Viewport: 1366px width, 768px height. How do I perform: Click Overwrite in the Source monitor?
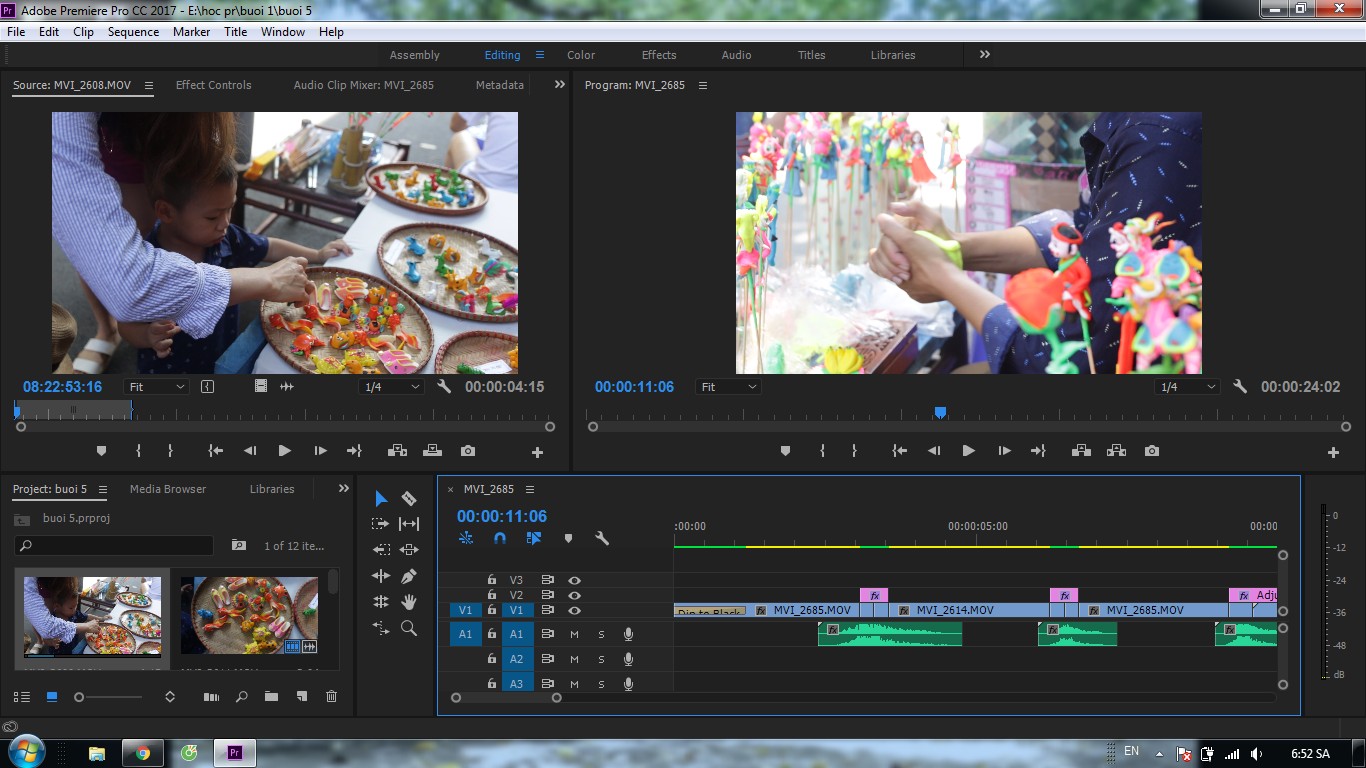click(432, 451)
